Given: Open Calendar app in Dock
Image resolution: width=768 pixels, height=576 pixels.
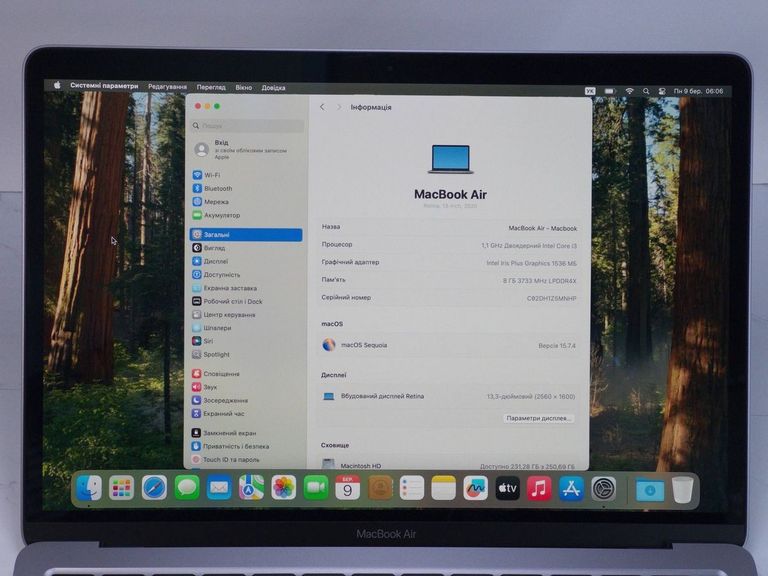Looking at the screenshot, I should 348,488.
